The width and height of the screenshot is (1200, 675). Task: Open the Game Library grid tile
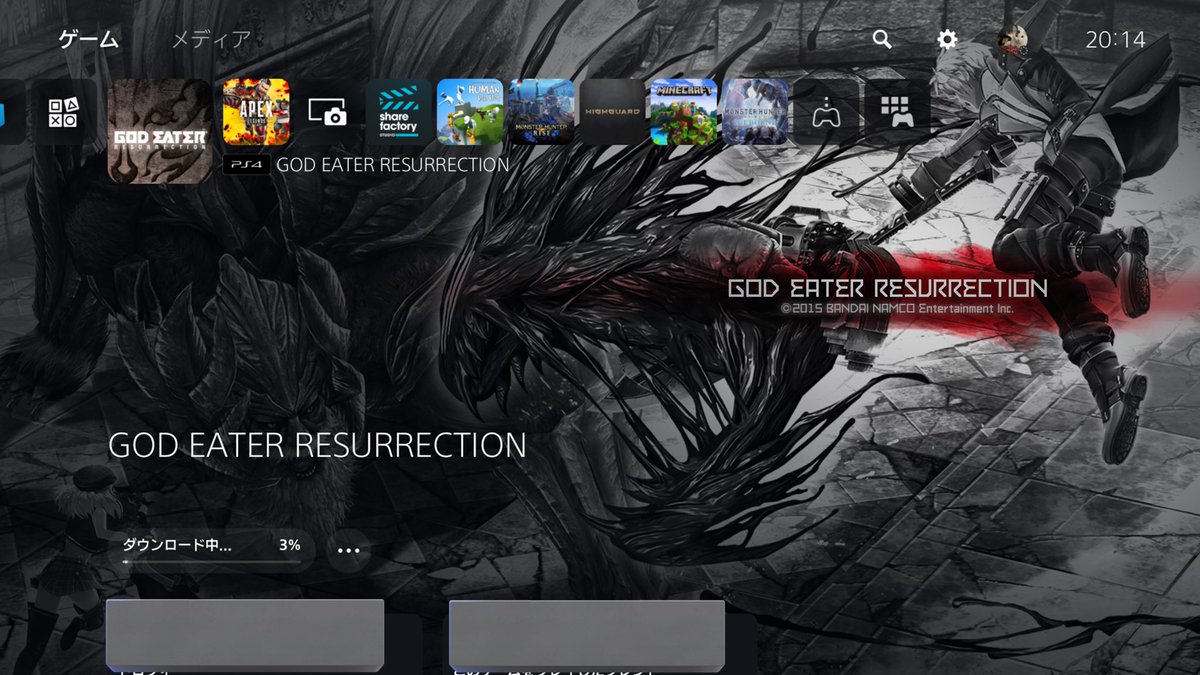[x=897, y=113]
